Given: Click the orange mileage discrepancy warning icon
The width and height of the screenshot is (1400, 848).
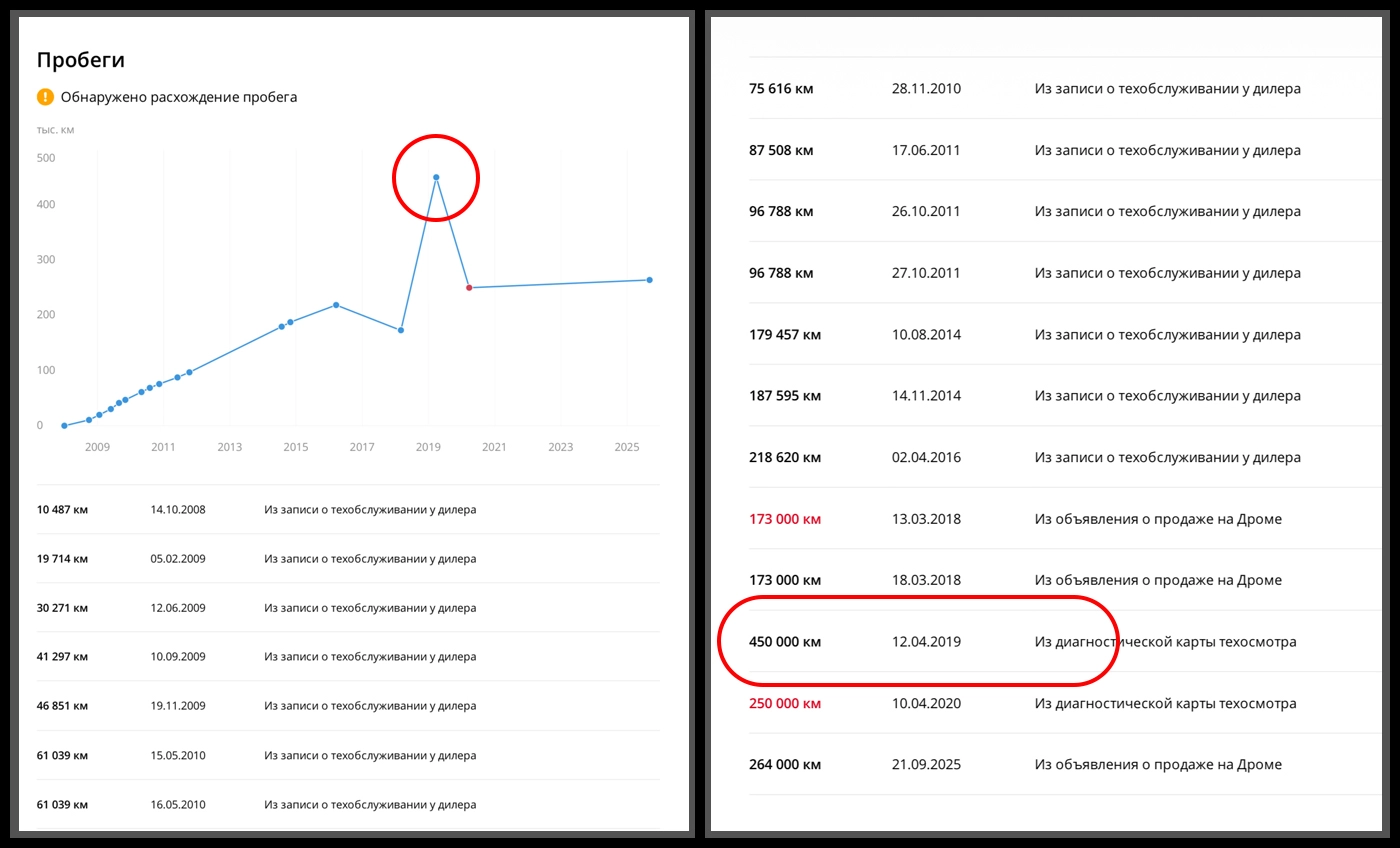Looking at the screenshot, I should (45, 97).
